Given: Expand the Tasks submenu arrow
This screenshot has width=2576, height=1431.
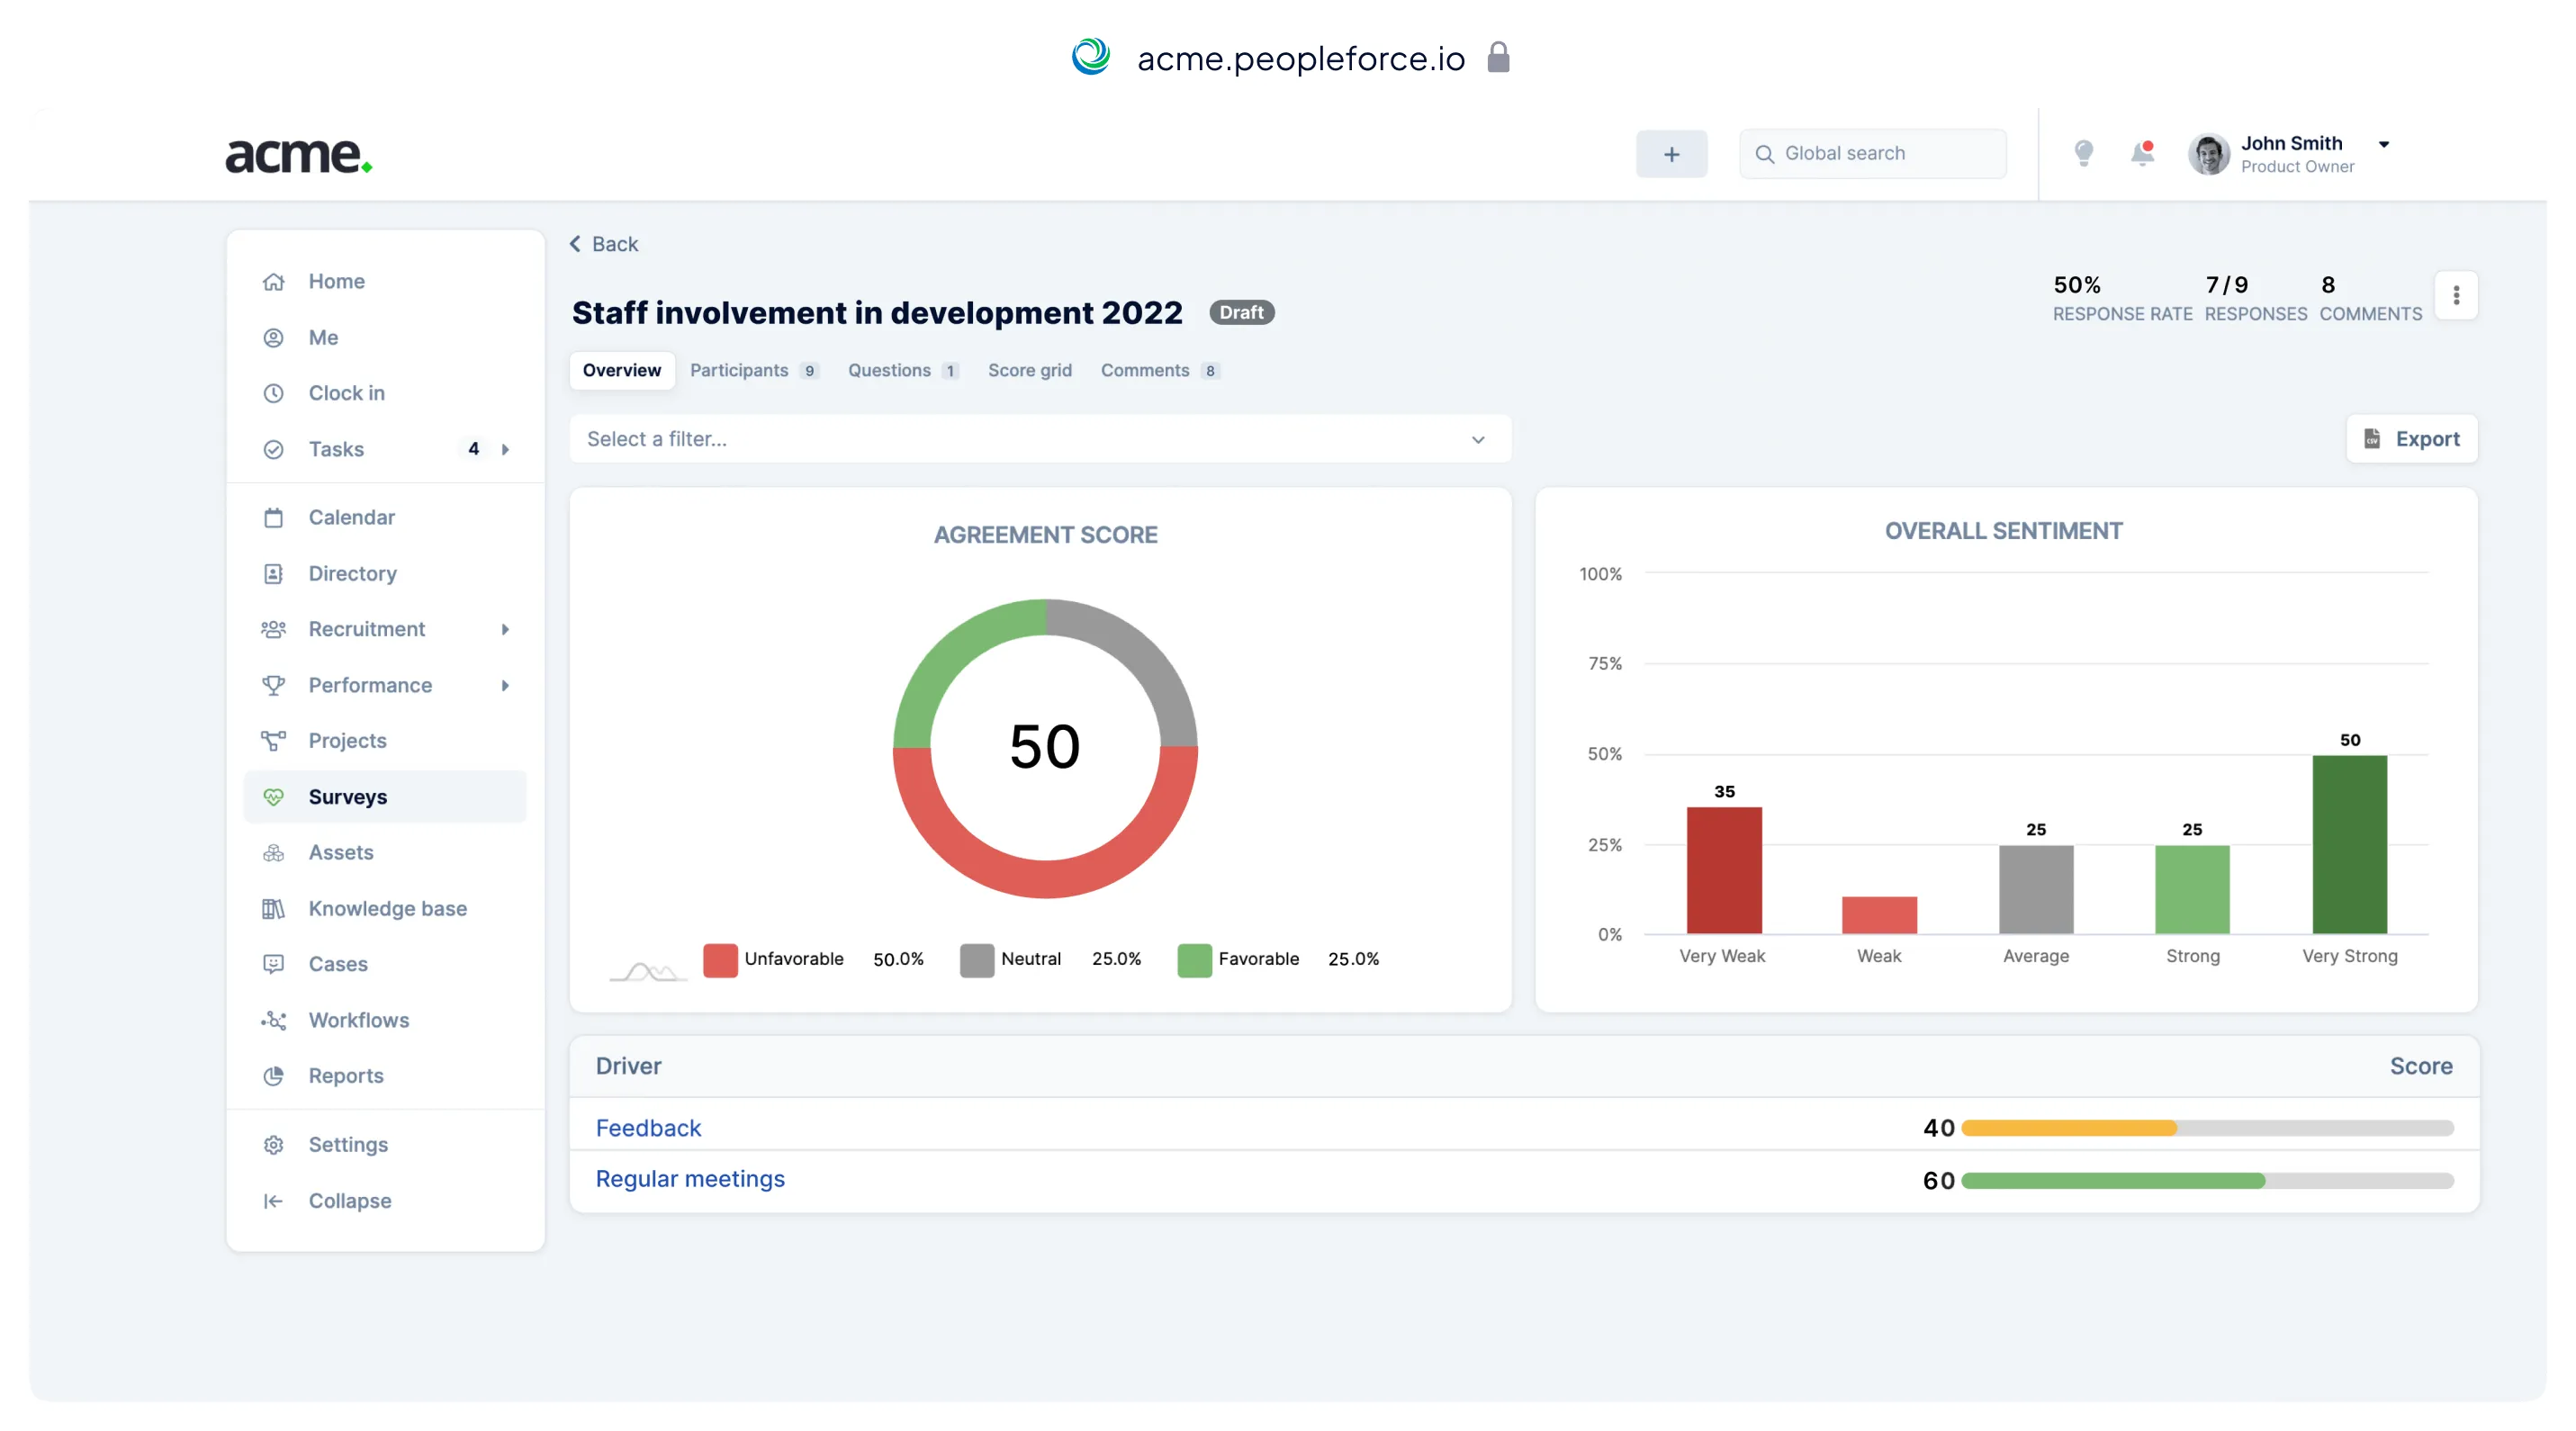Looking at the screenshot, I should [x=505, y=449].
